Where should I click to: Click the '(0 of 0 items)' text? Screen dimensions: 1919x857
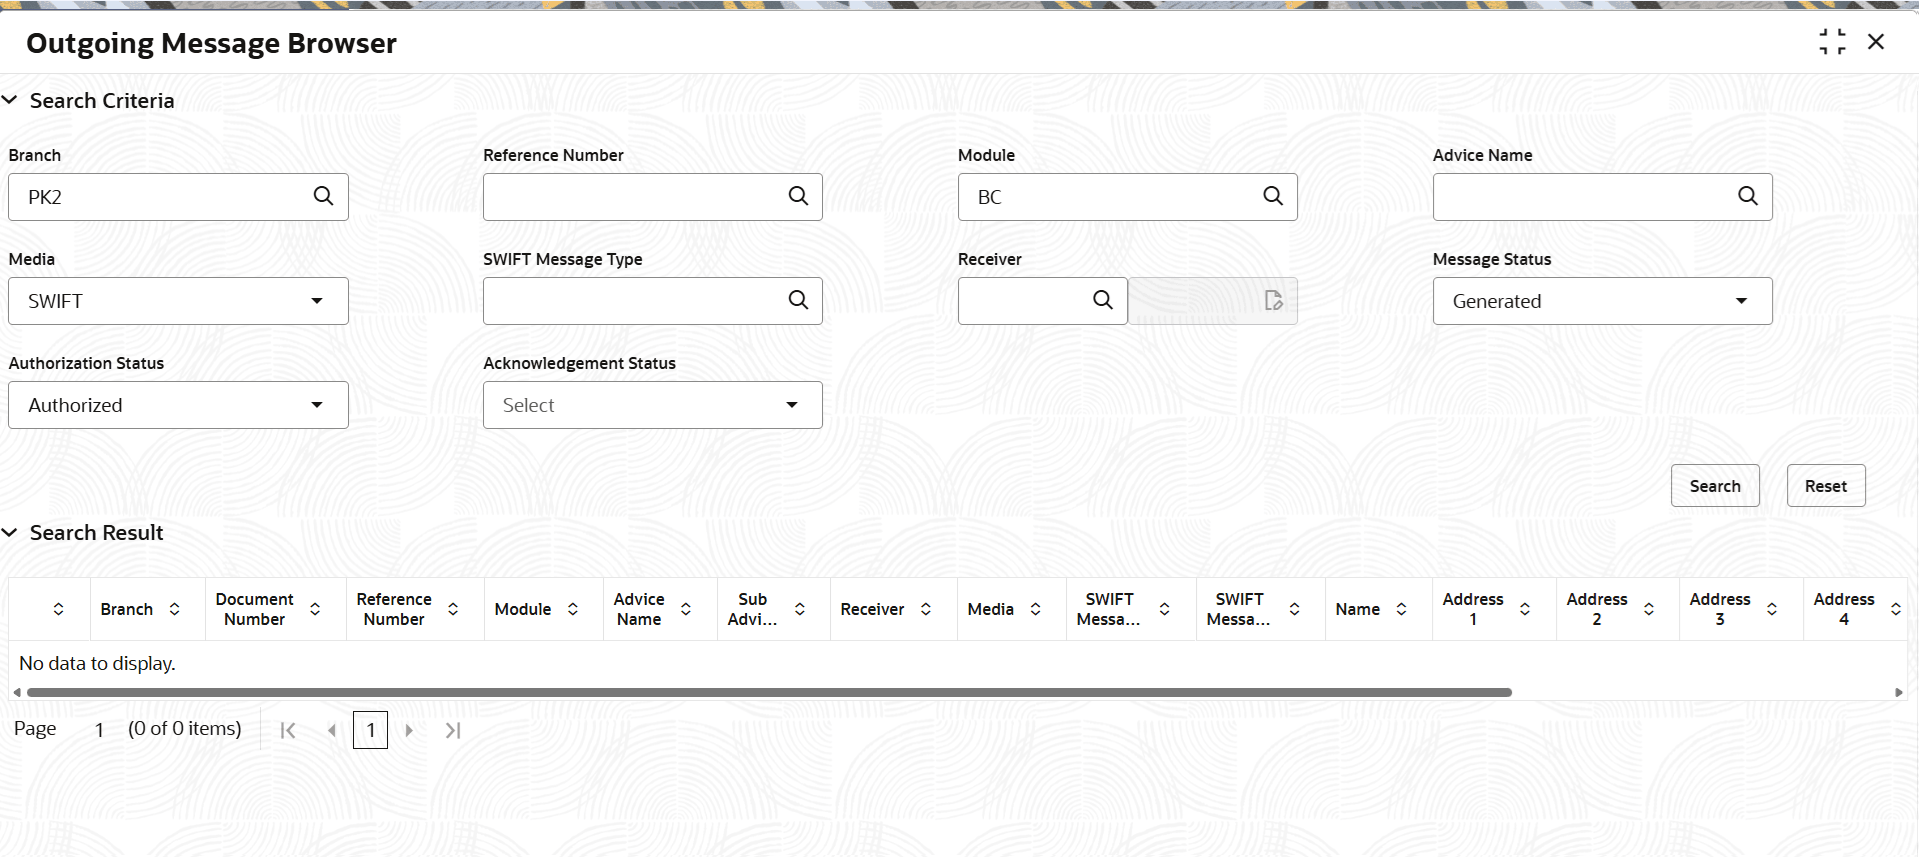185,729
